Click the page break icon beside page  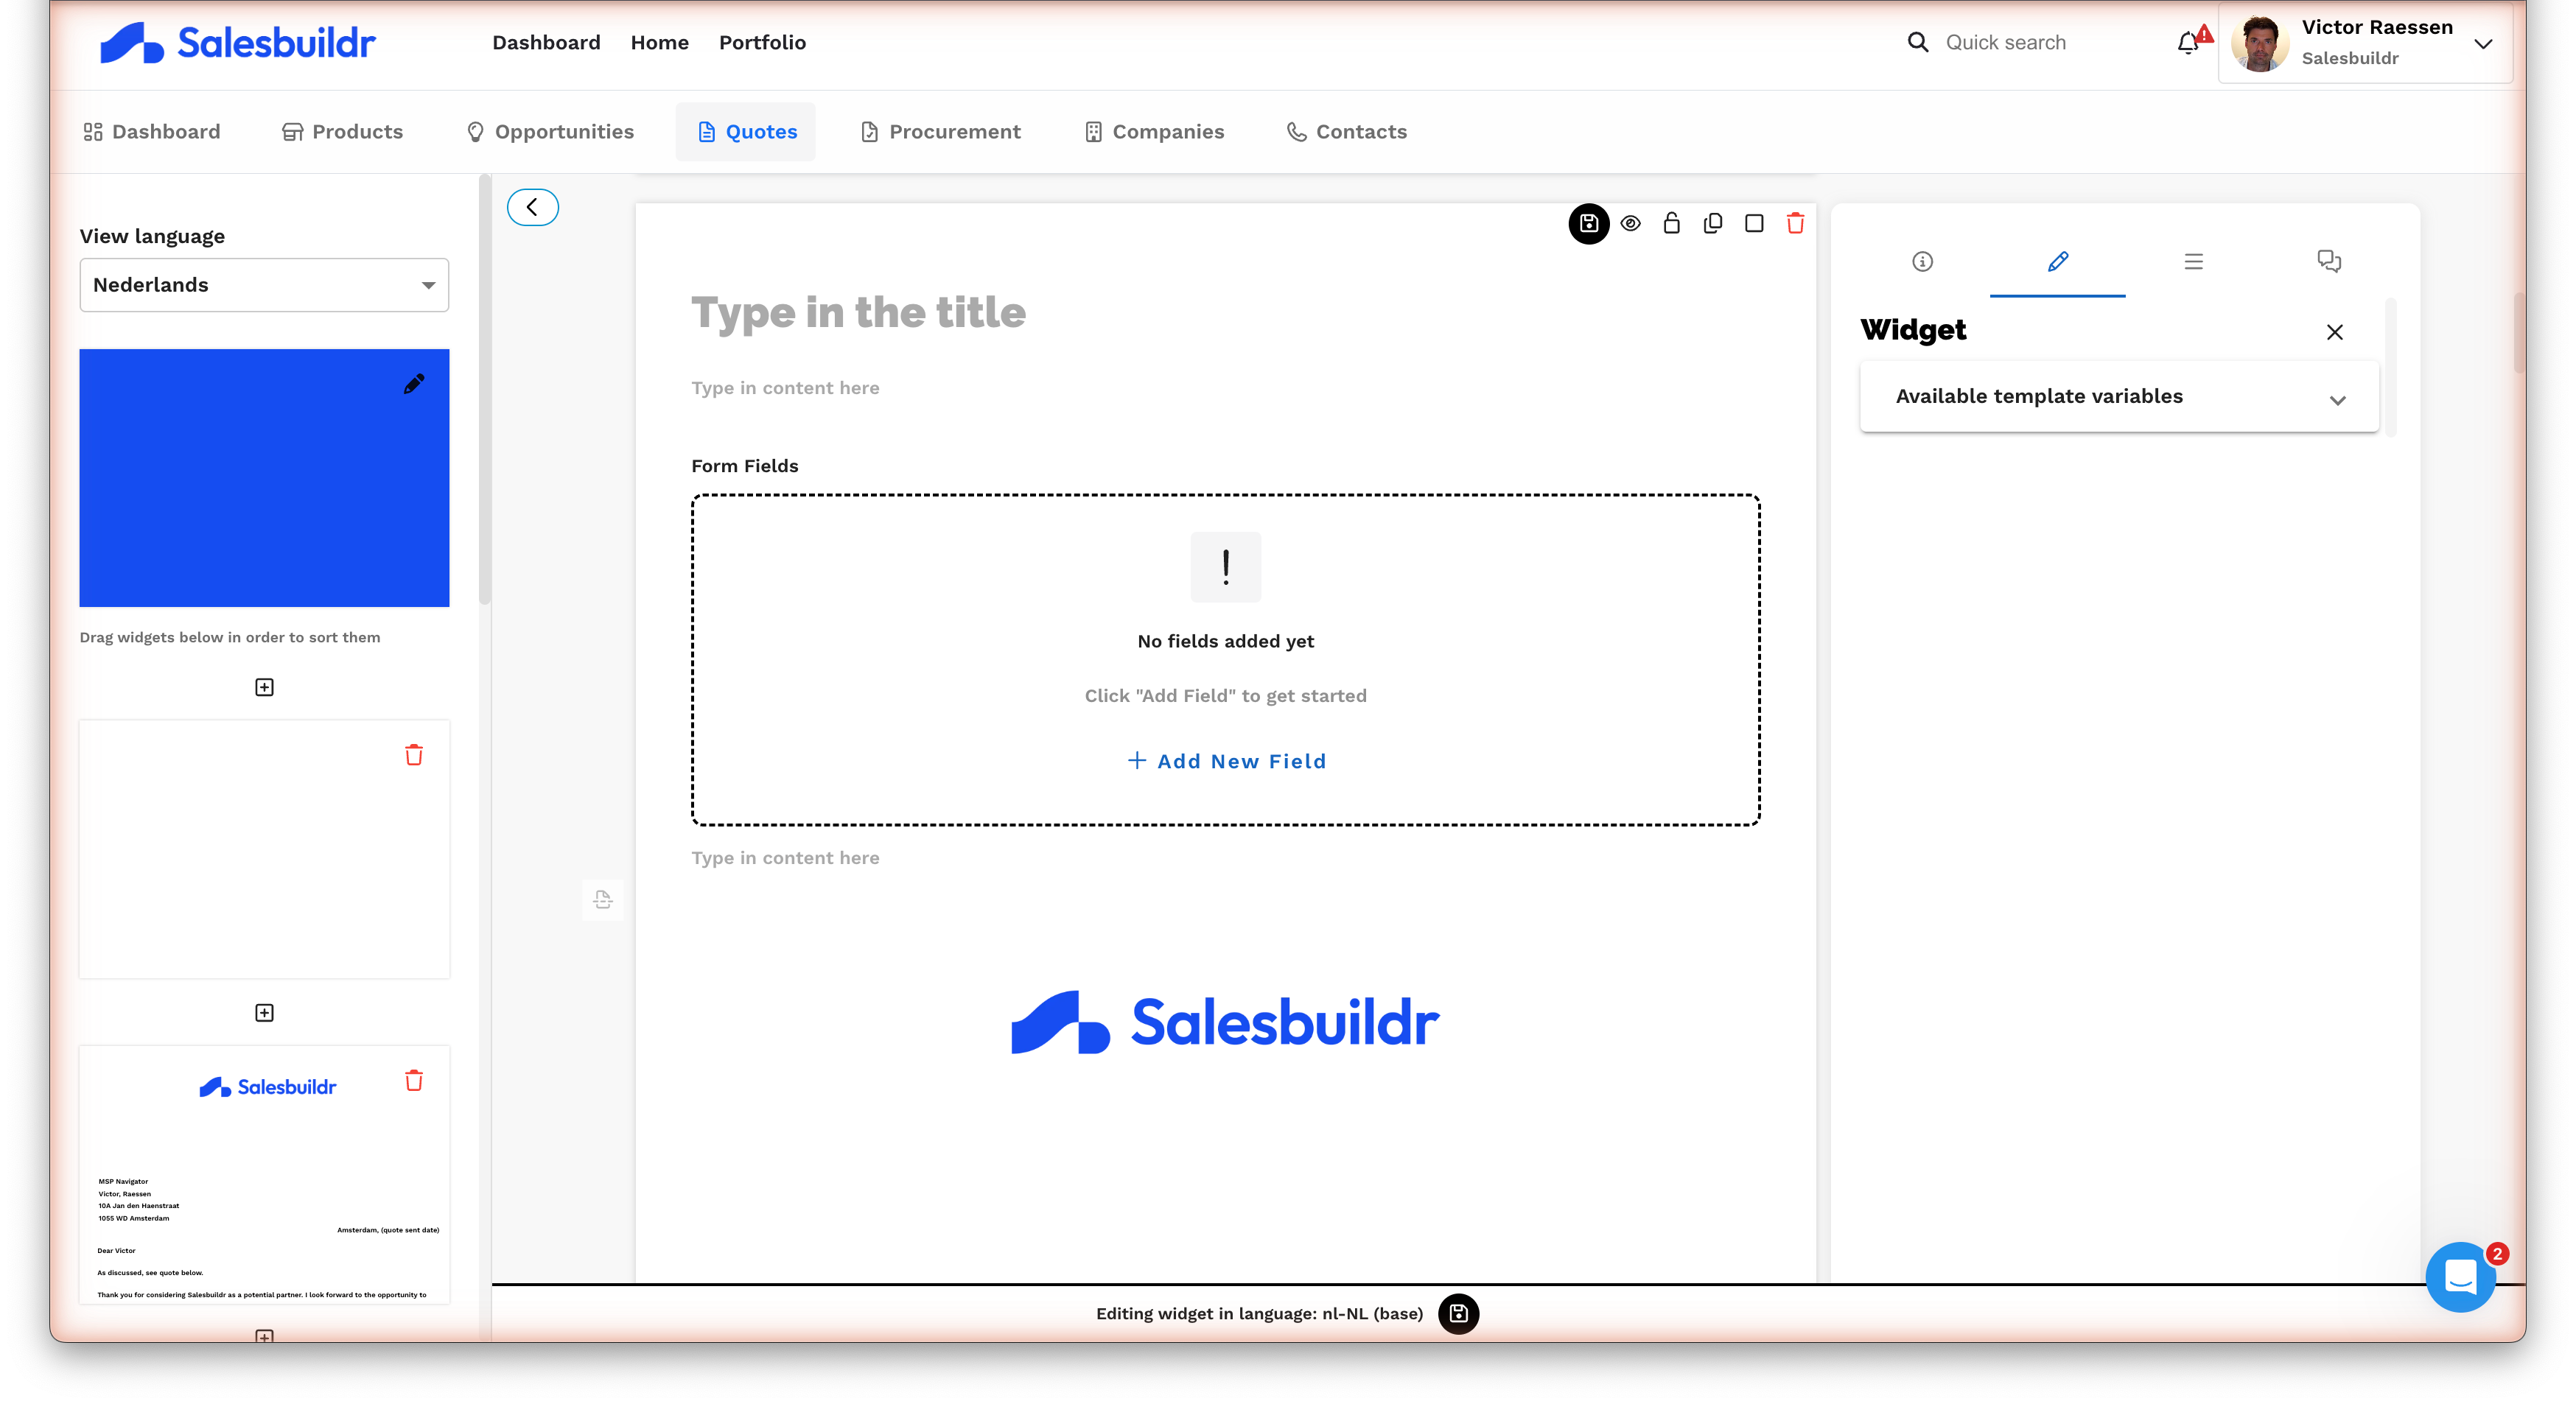(x=602, y=900)
